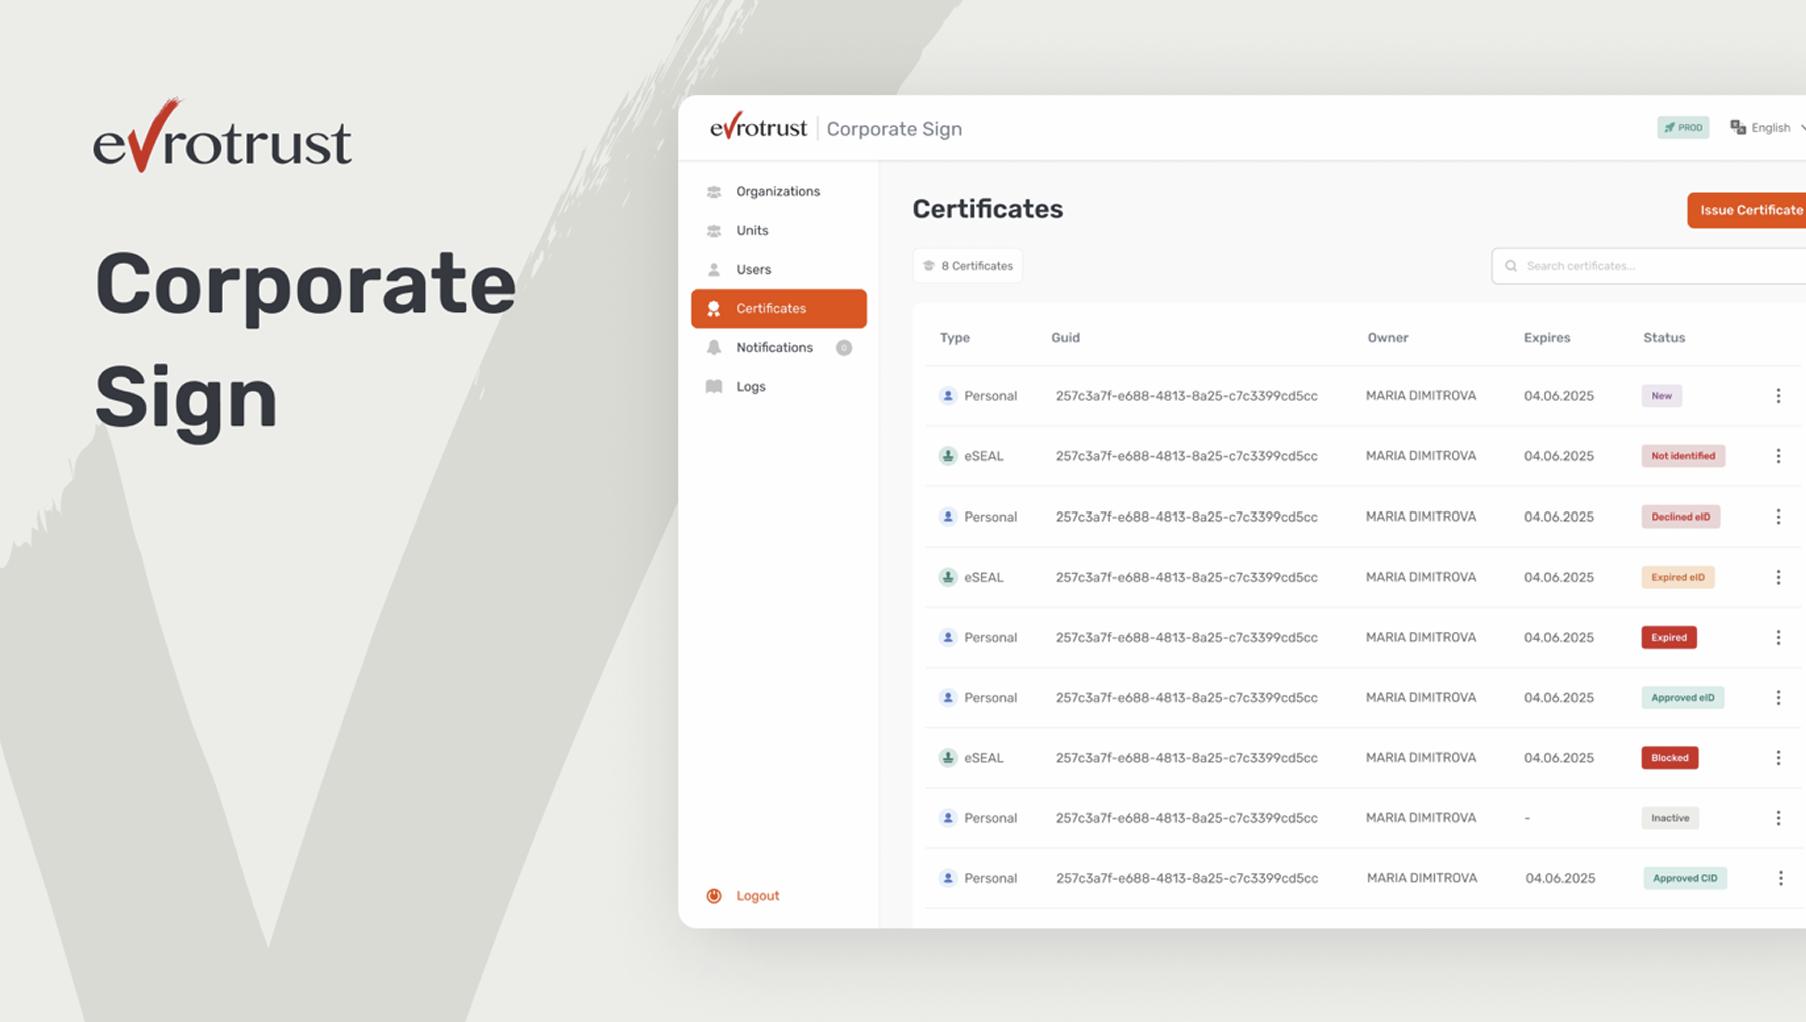1806x1022 pixels.
Task: Click Personal type icon in Declined eID row
Action: (948, 517)
